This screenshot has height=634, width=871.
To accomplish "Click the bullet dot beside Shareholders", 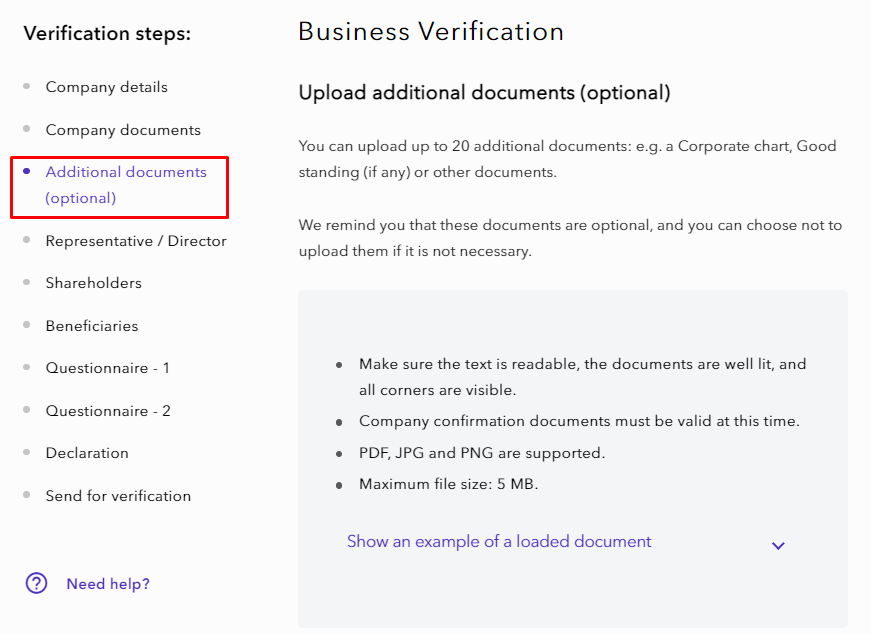I will 26,283.
